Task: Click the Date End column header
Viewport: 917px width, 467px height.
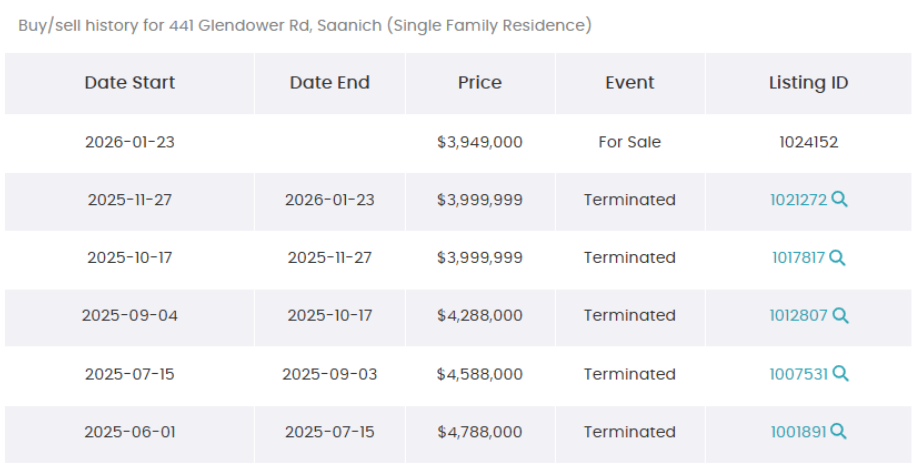Action: click(330, 83)
